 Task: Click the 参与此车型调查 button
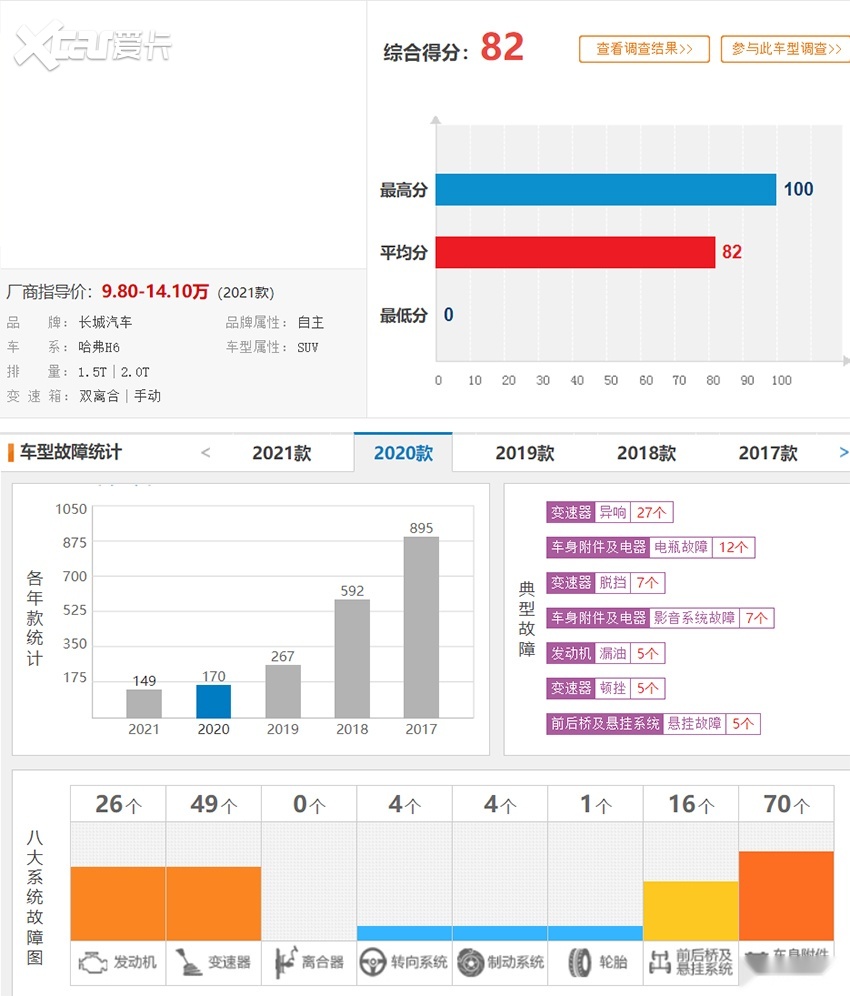(x=785, y=49)
